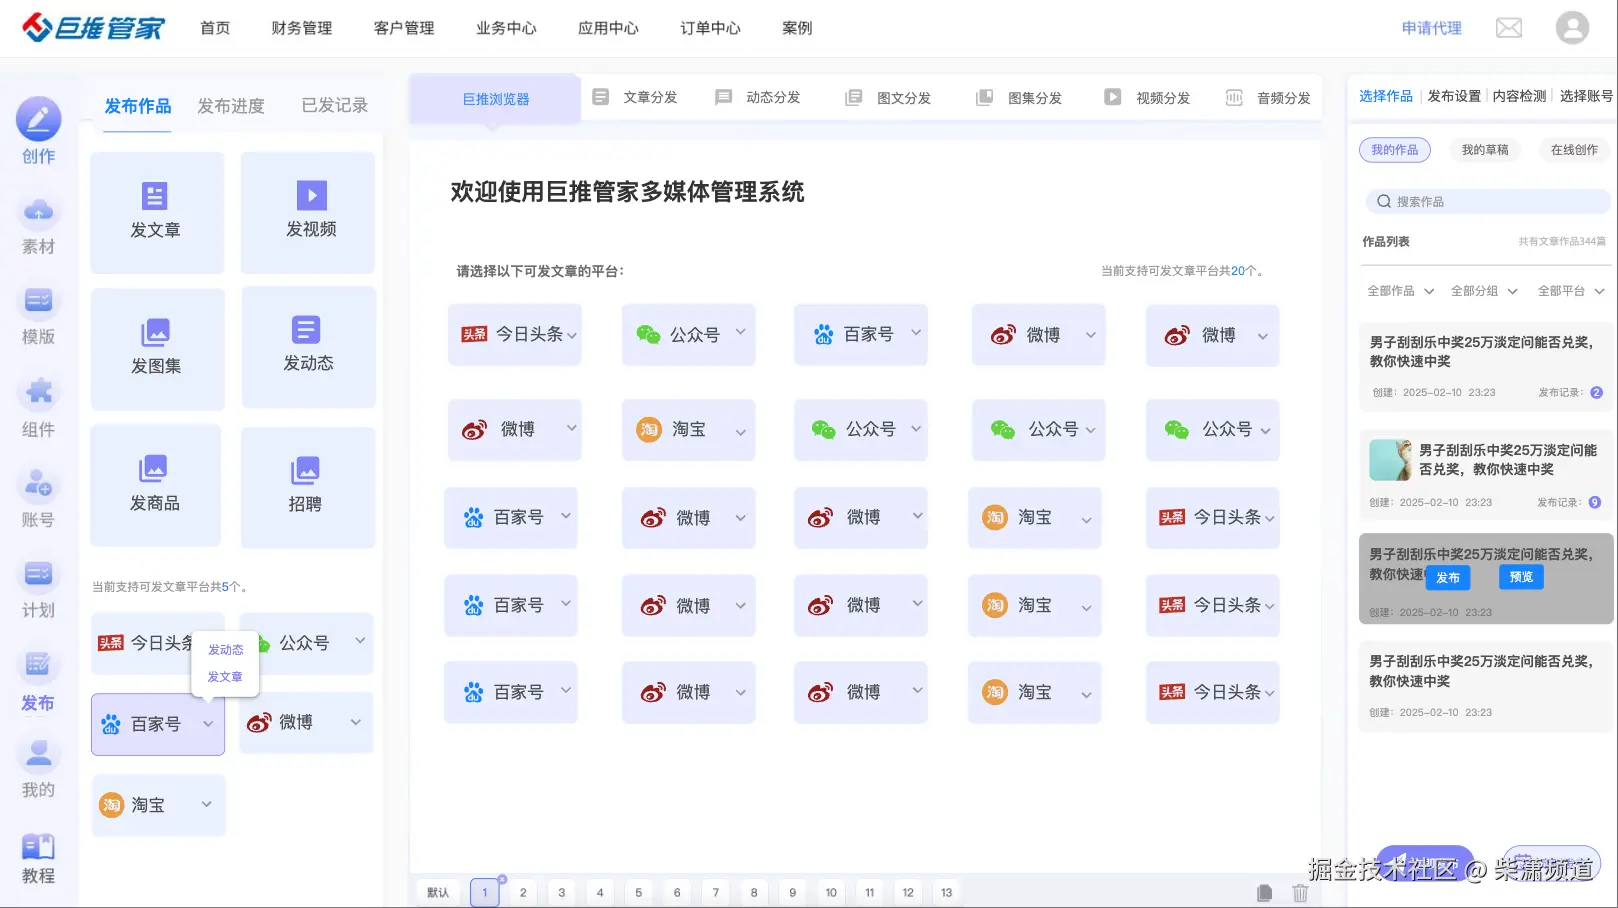Switch to the 文章分发 tab
This screenshot has height=908, width=1618.
pos(635,97)
